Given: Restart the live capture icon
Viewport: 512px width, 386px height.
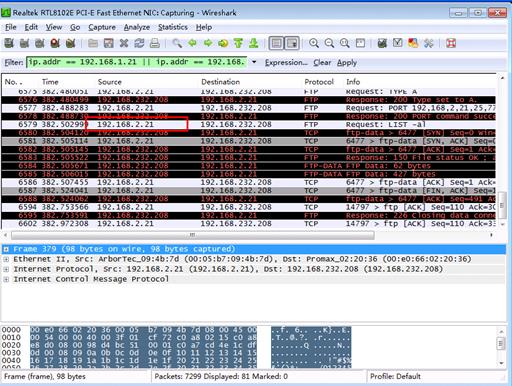Looking at the screenshot, I should [70, 43].
